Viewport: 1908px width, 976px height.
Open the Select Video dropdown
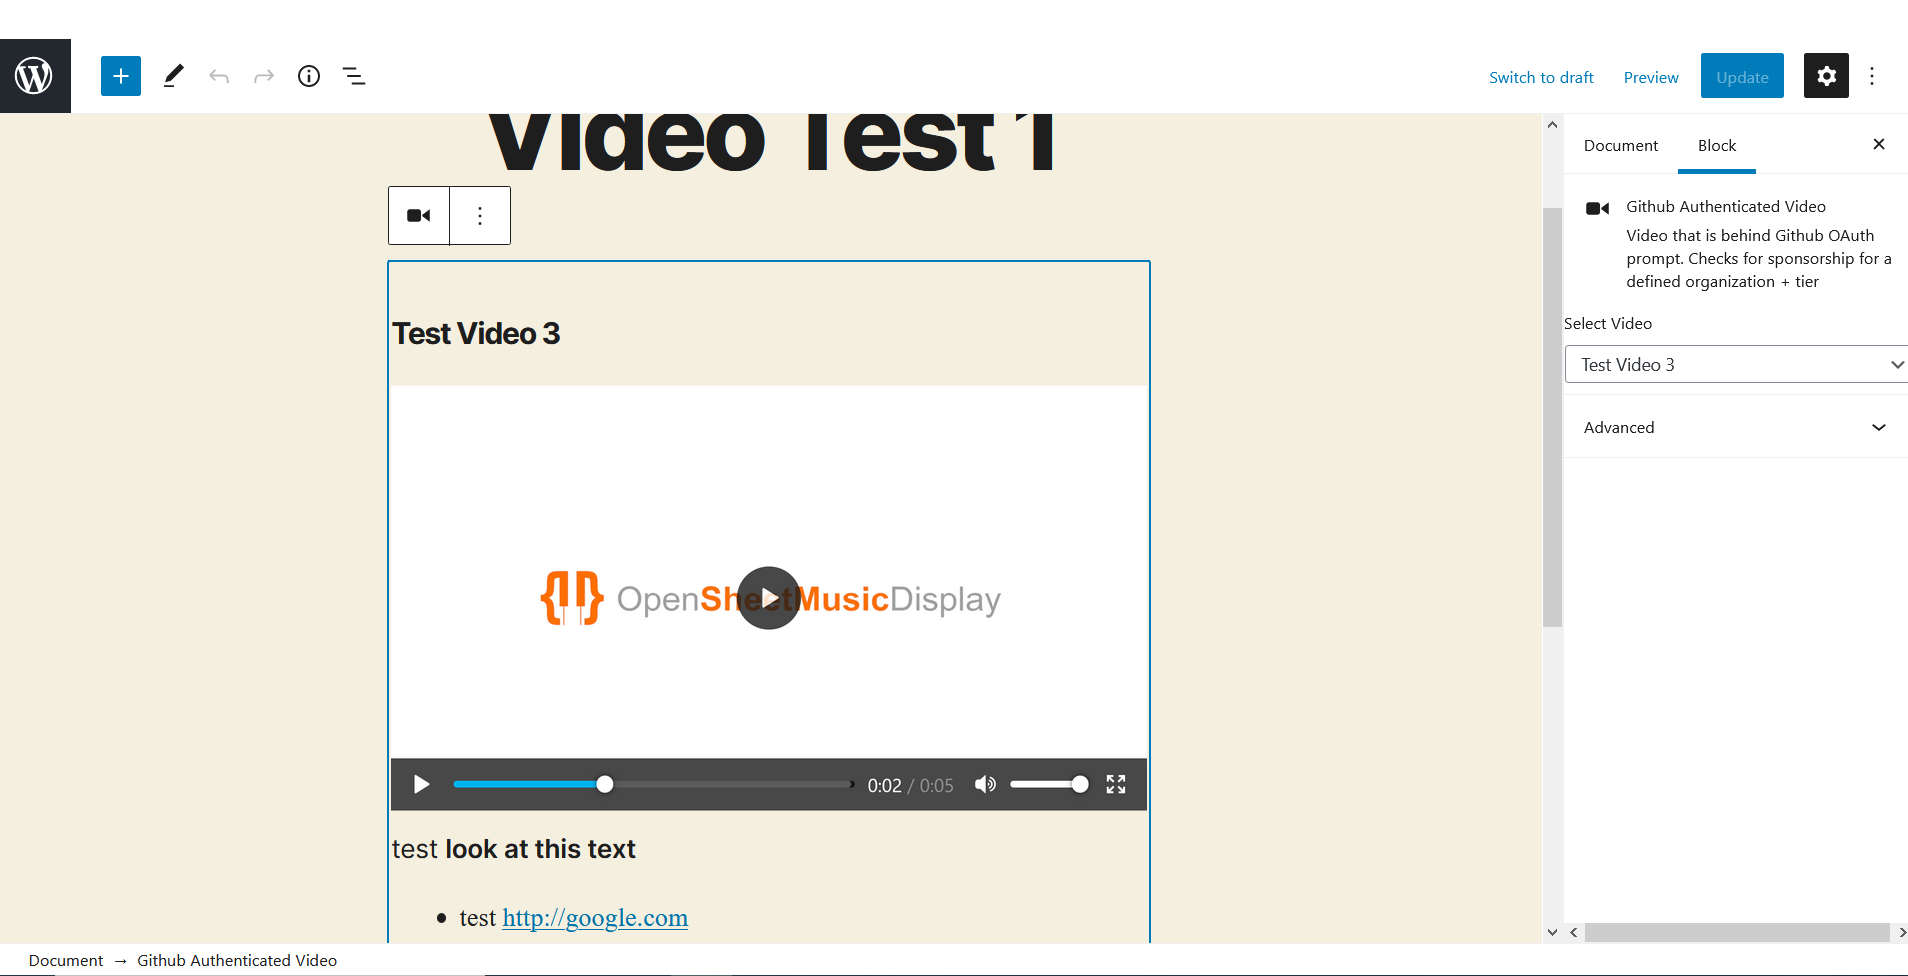1739,365
